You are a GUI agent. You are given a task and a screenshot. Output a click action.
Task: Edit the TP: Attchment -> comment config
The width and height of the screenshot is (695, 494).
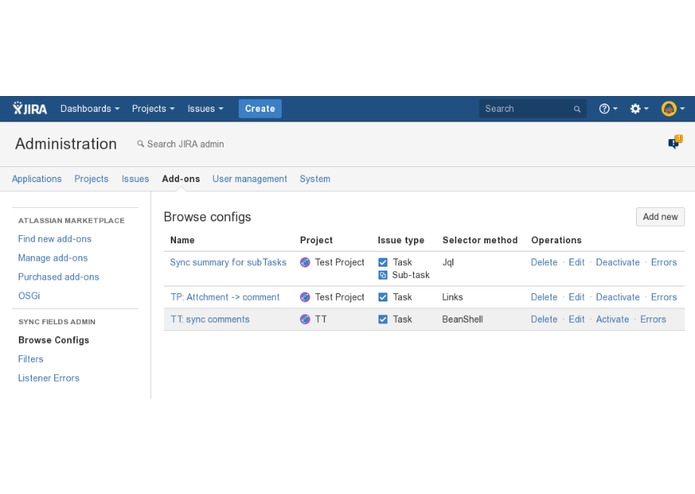point(576,297)
